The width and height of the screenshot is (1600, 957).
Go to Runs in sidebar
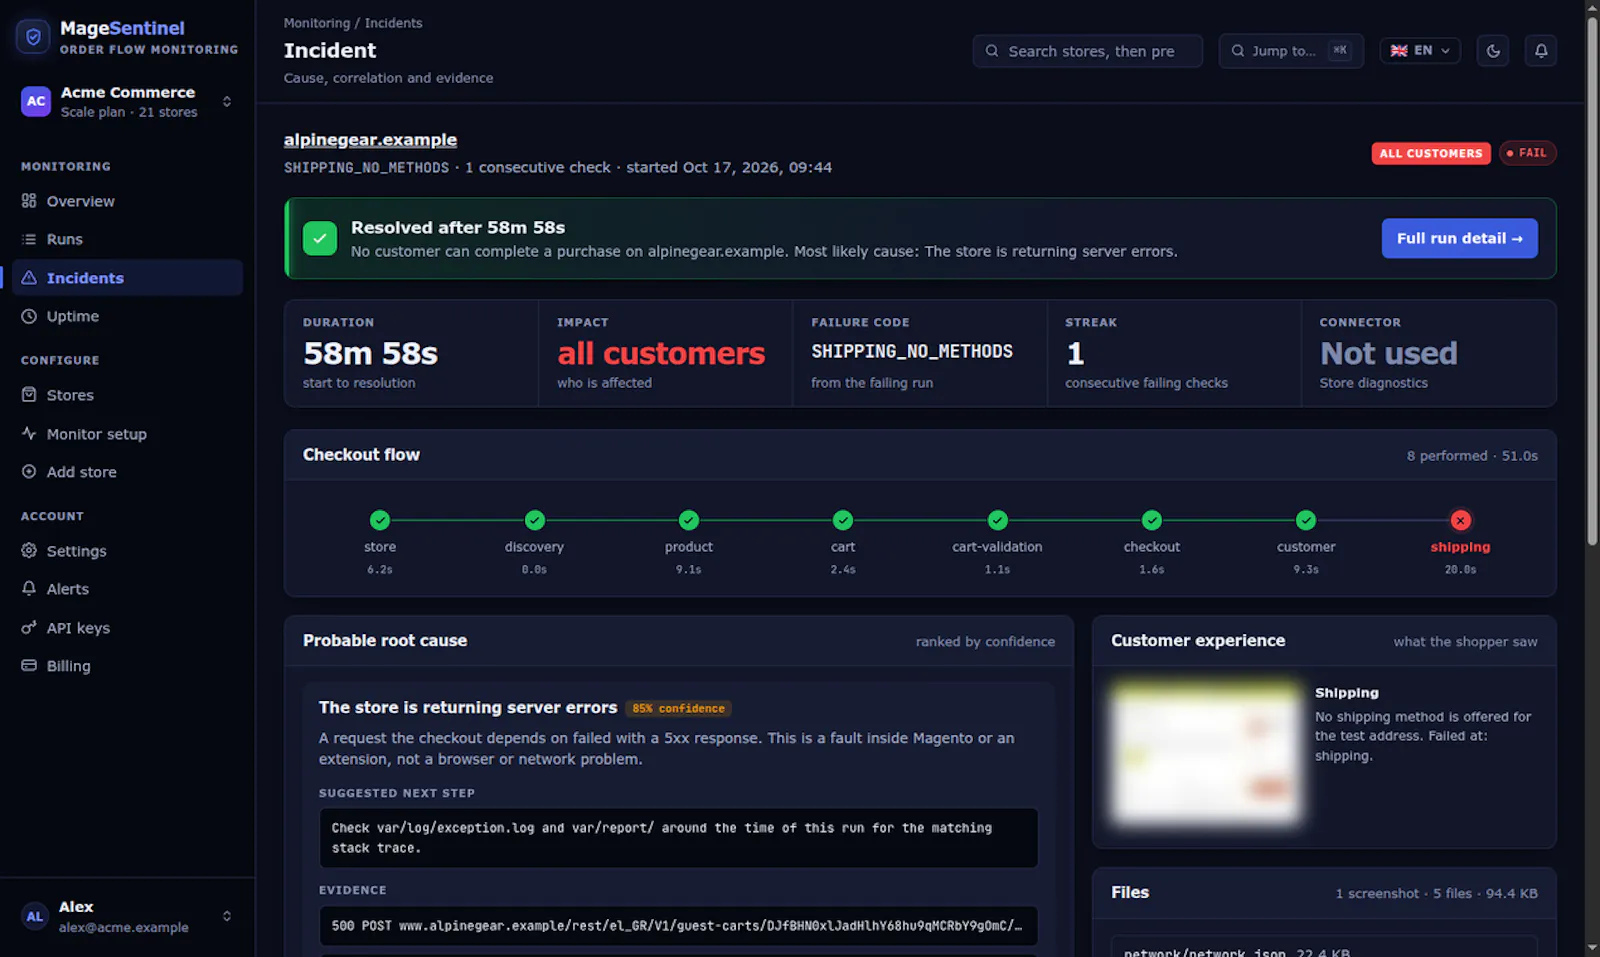click(x=127, y=239)
